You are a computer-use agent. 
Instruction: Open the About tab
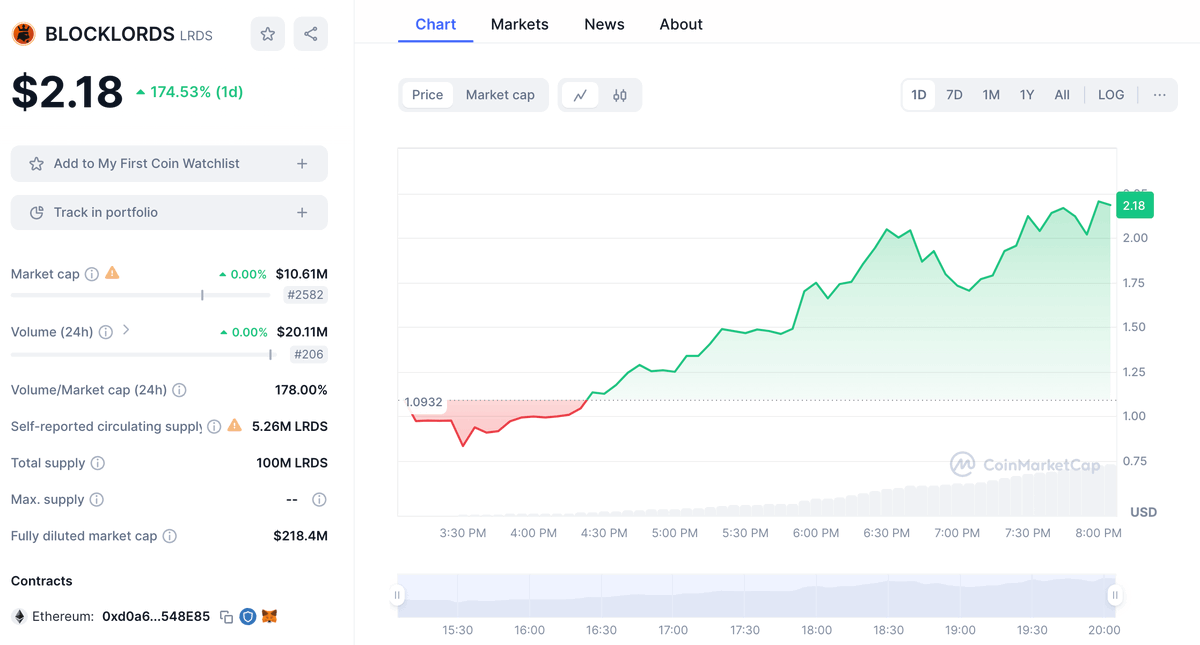(x=681, y=24)
